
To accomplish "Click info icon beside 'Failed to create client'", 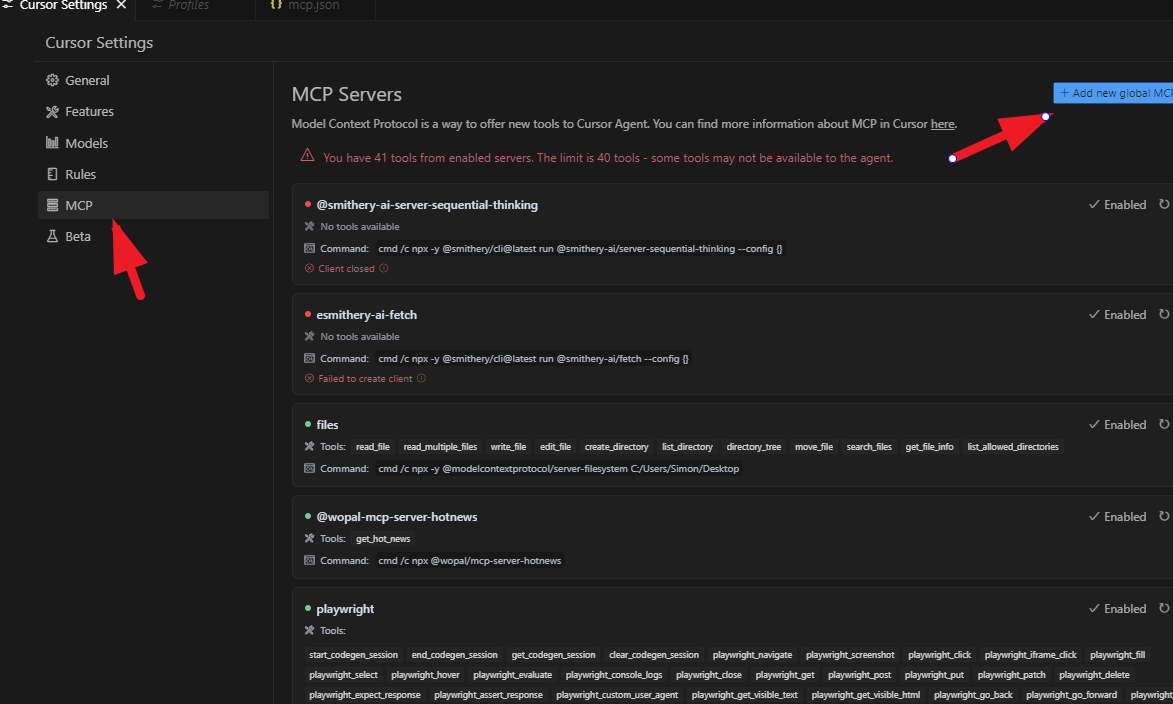I will tap(421, 378).
